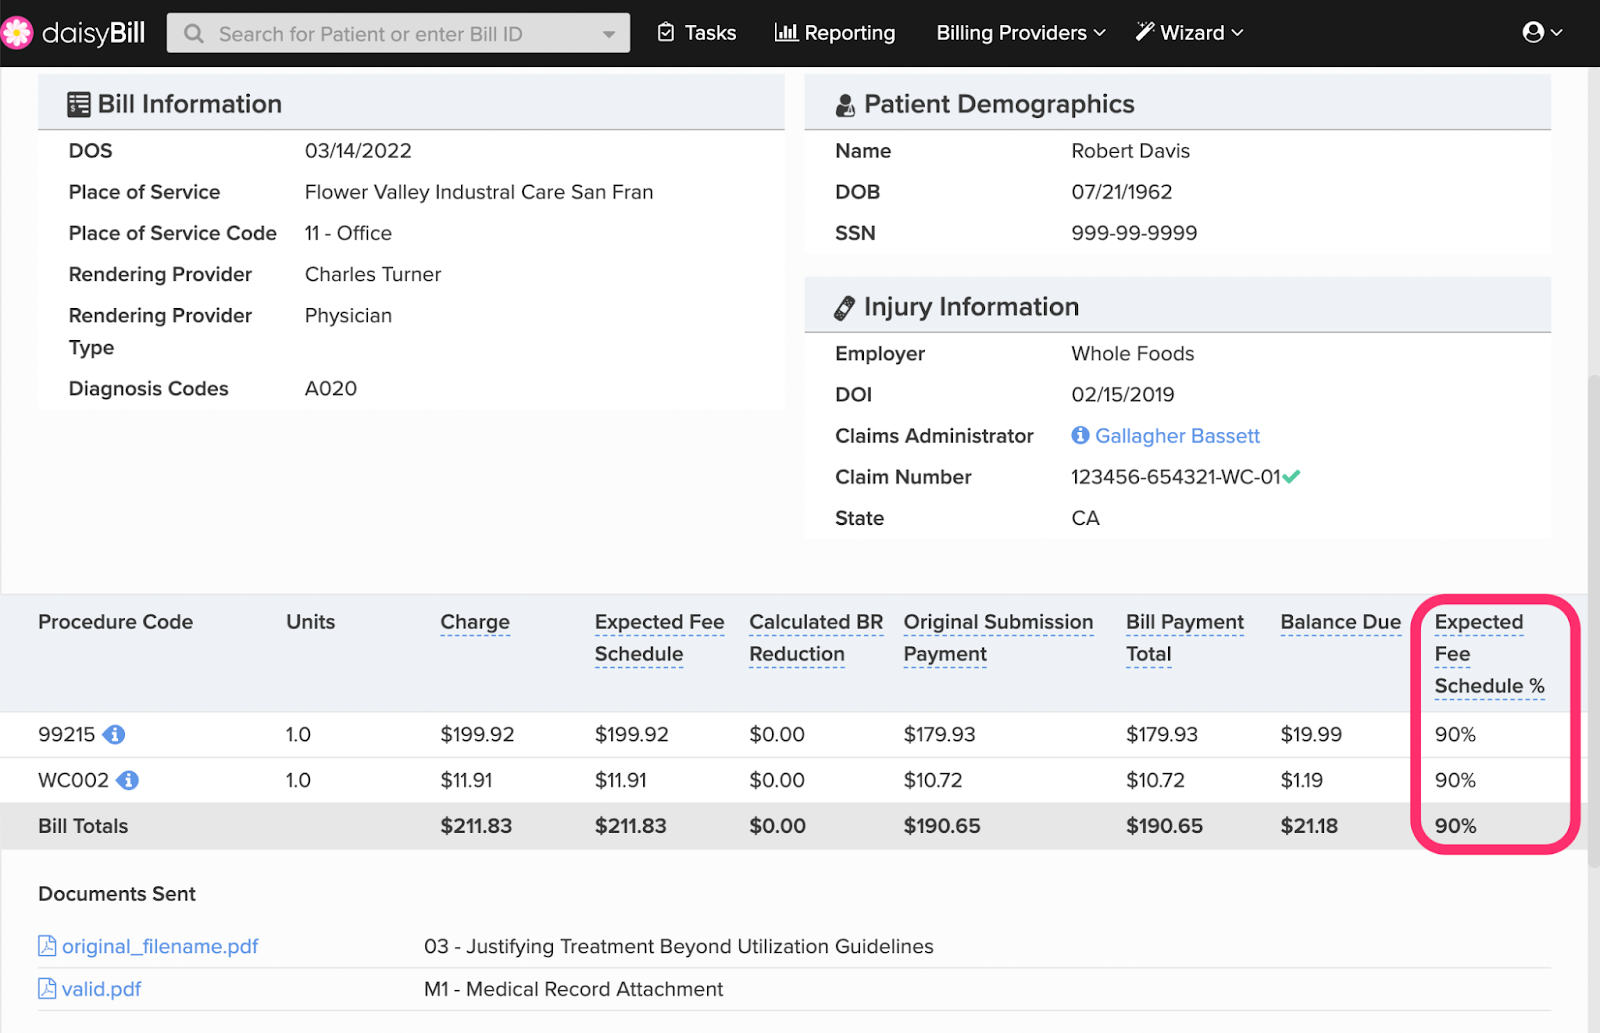Click the $10.72 original submission payment
The height and width of the screenshot is (1033, 1600).
(933, 781)
